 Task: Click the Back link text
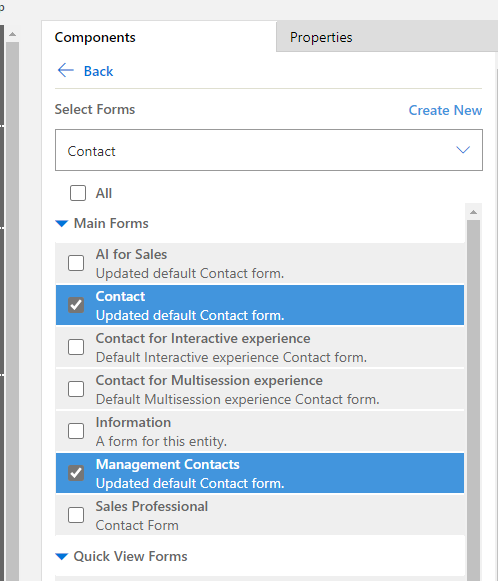[x=98, y=71]
